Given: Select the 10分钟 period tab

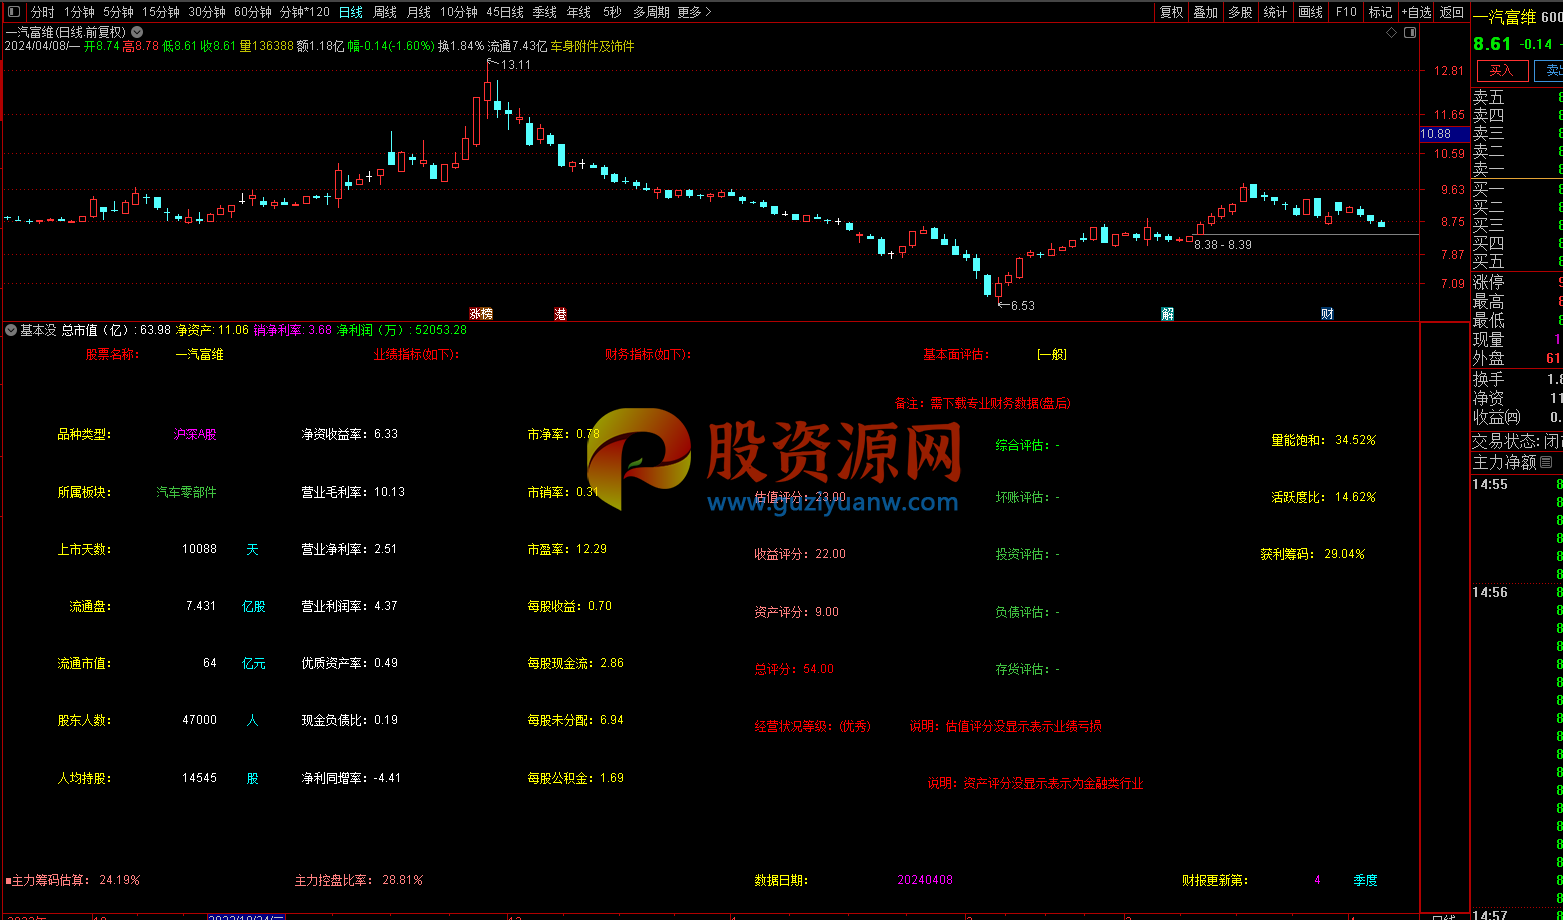Looking at the screenshot, I should click(x=459, y=12).
